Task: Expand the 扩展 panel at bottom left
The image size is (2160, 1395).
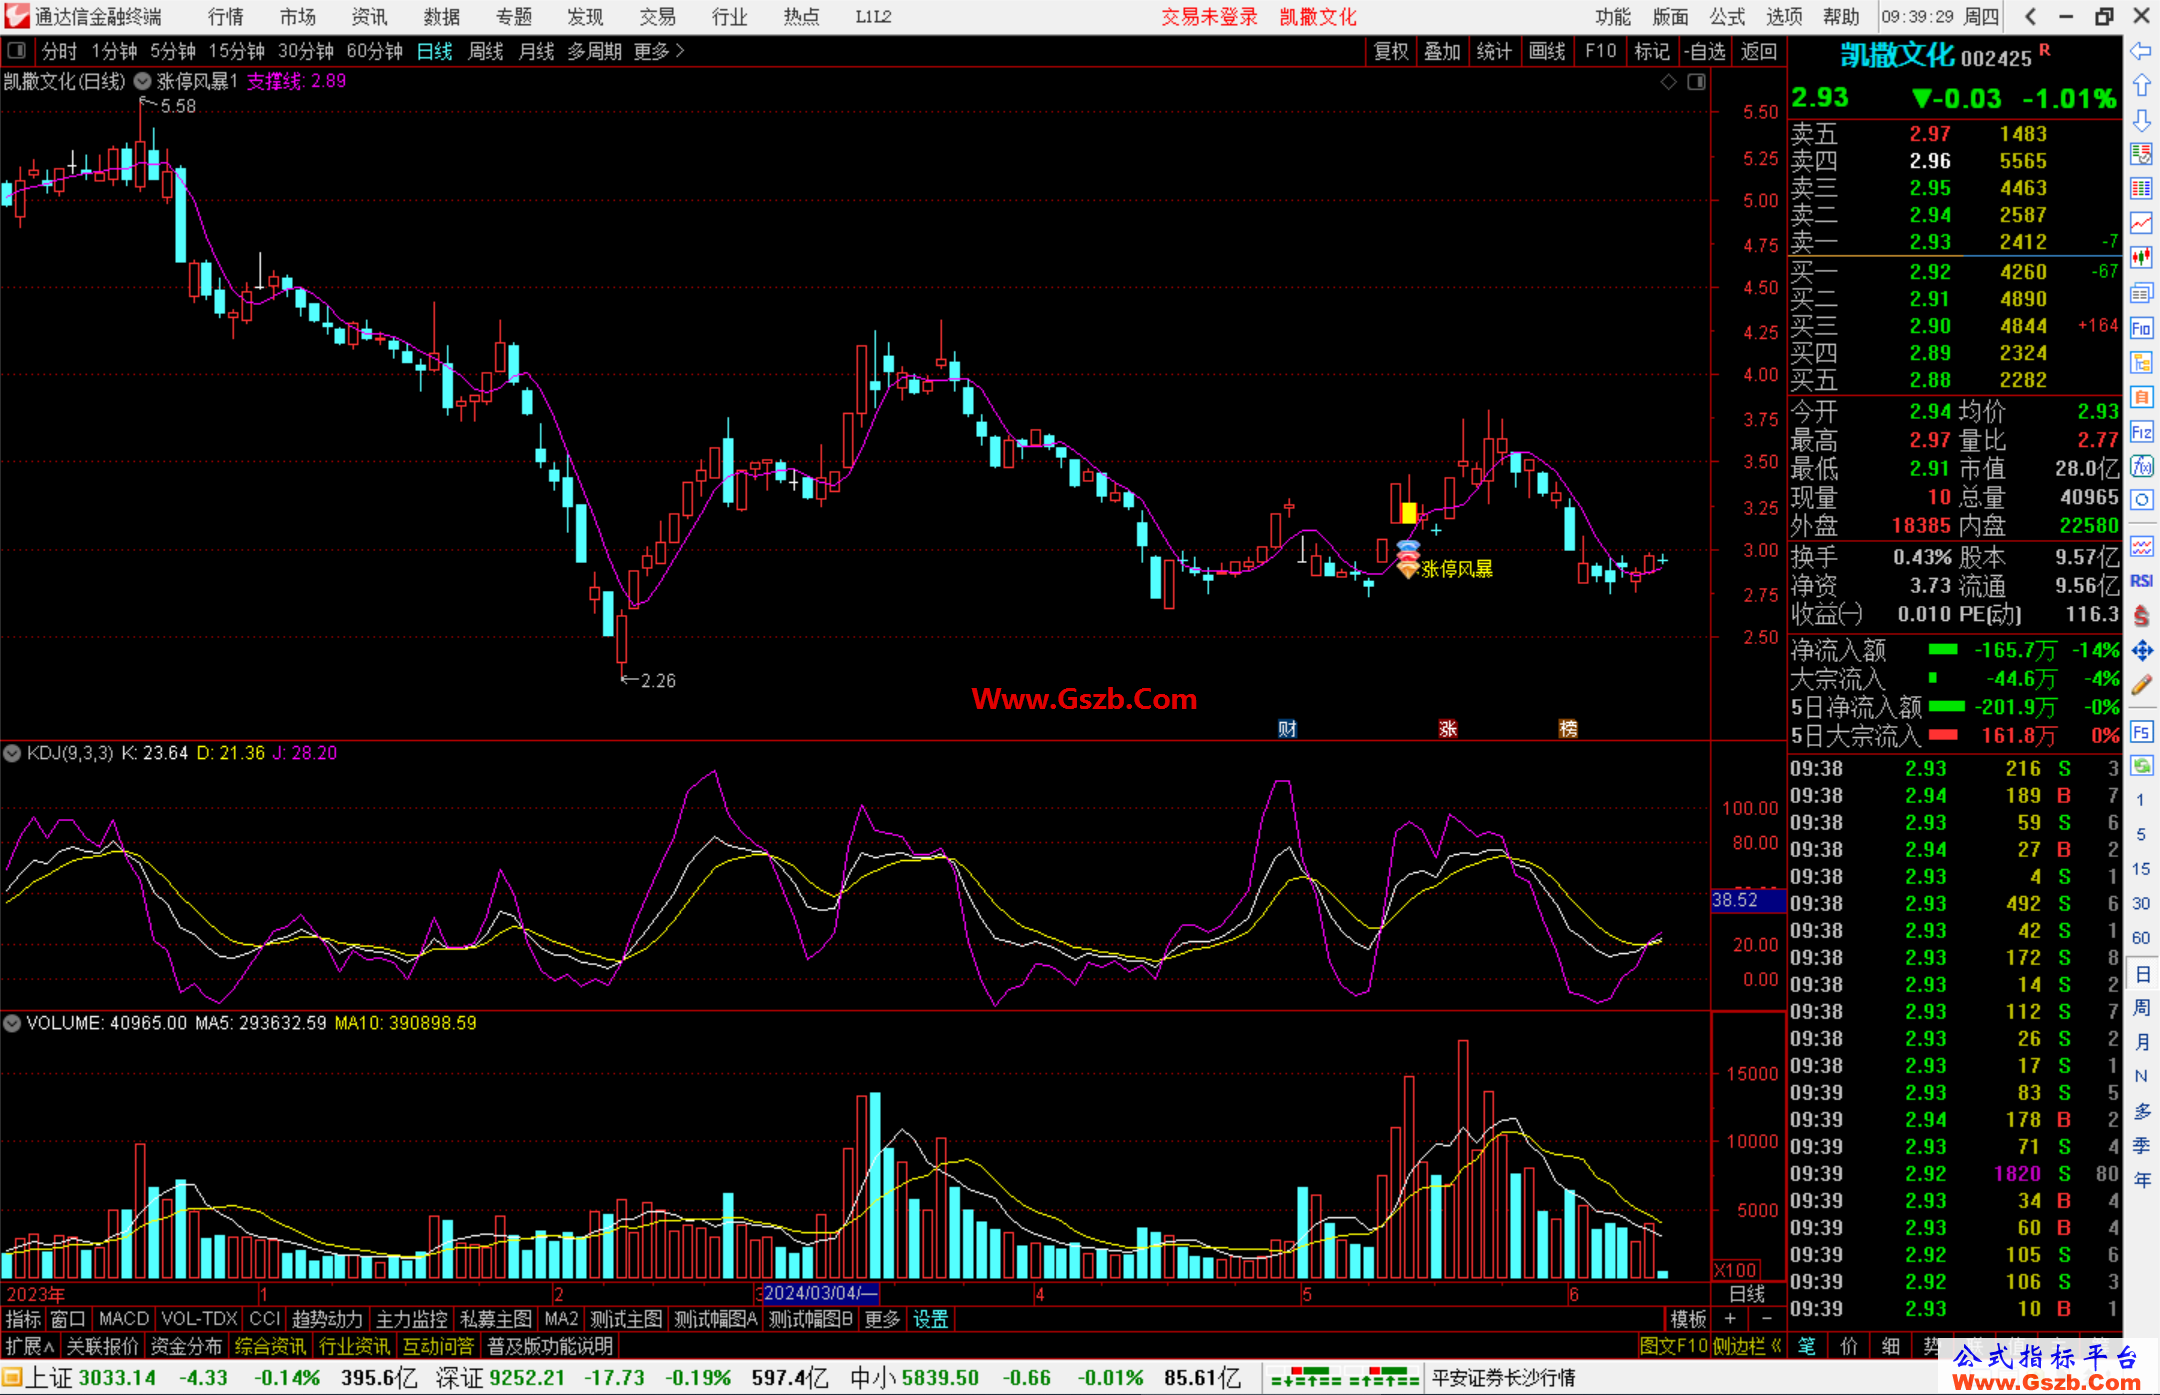Action: [30, 1346]
